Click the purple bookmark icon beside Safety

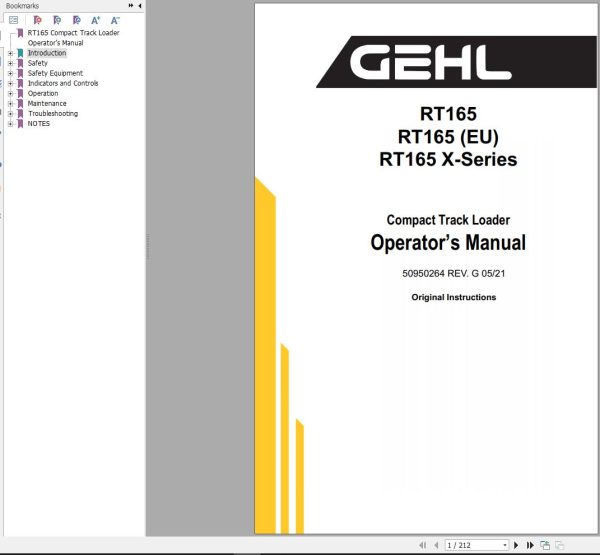[x=20, y=63]
